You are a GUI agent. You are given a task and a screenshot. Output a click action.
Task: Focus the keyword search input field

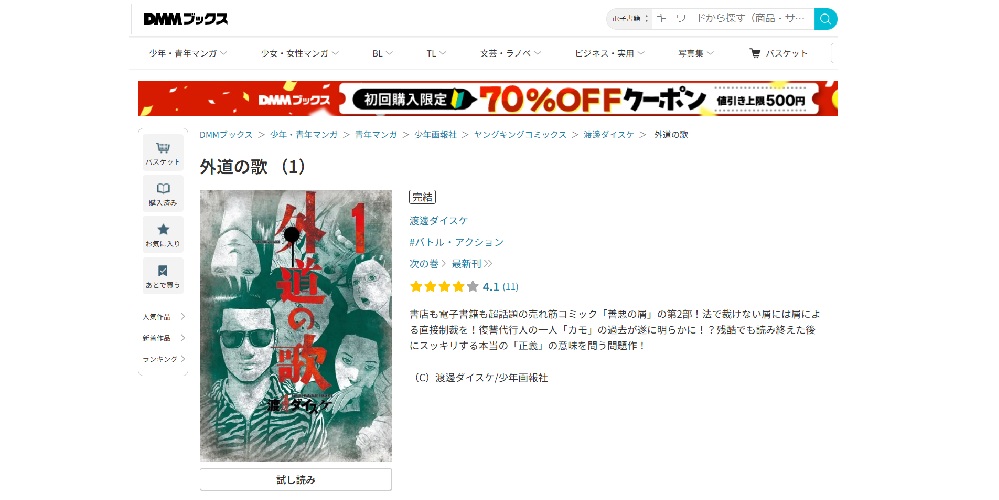(732, 19)
